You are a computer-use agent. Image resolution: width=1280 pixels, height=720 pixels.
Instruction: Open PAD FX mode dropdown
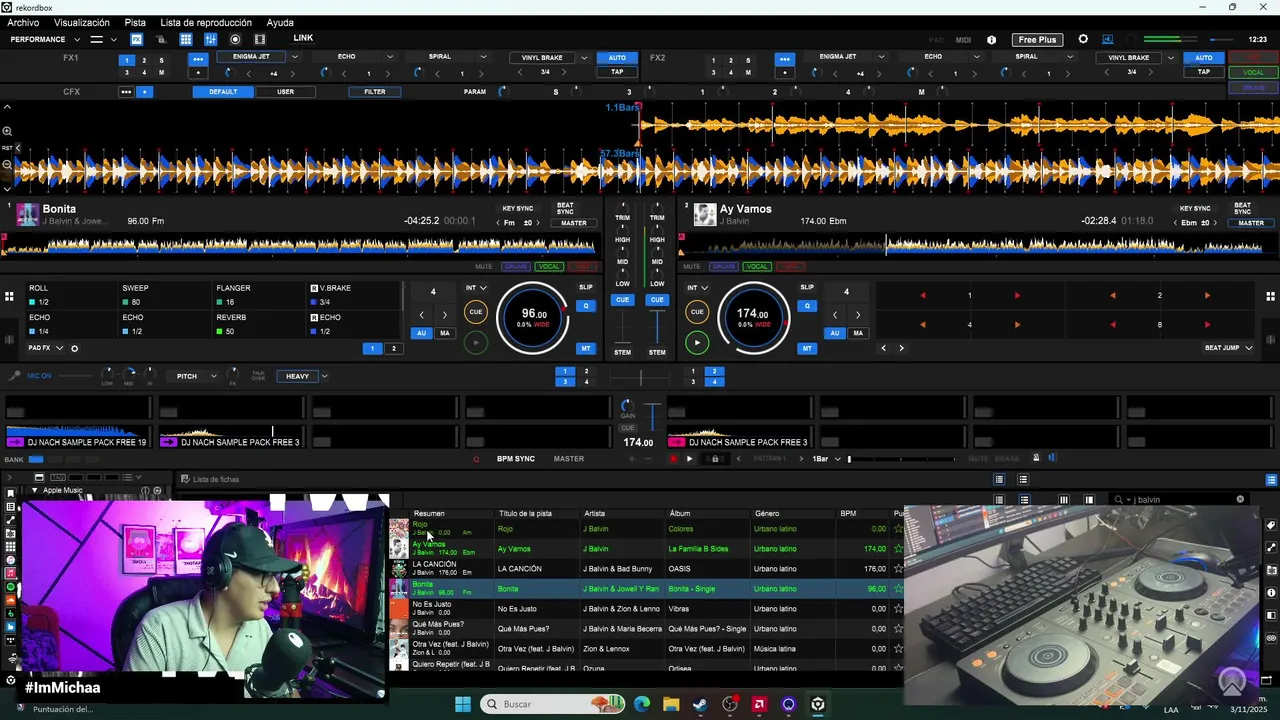[46, 348]
